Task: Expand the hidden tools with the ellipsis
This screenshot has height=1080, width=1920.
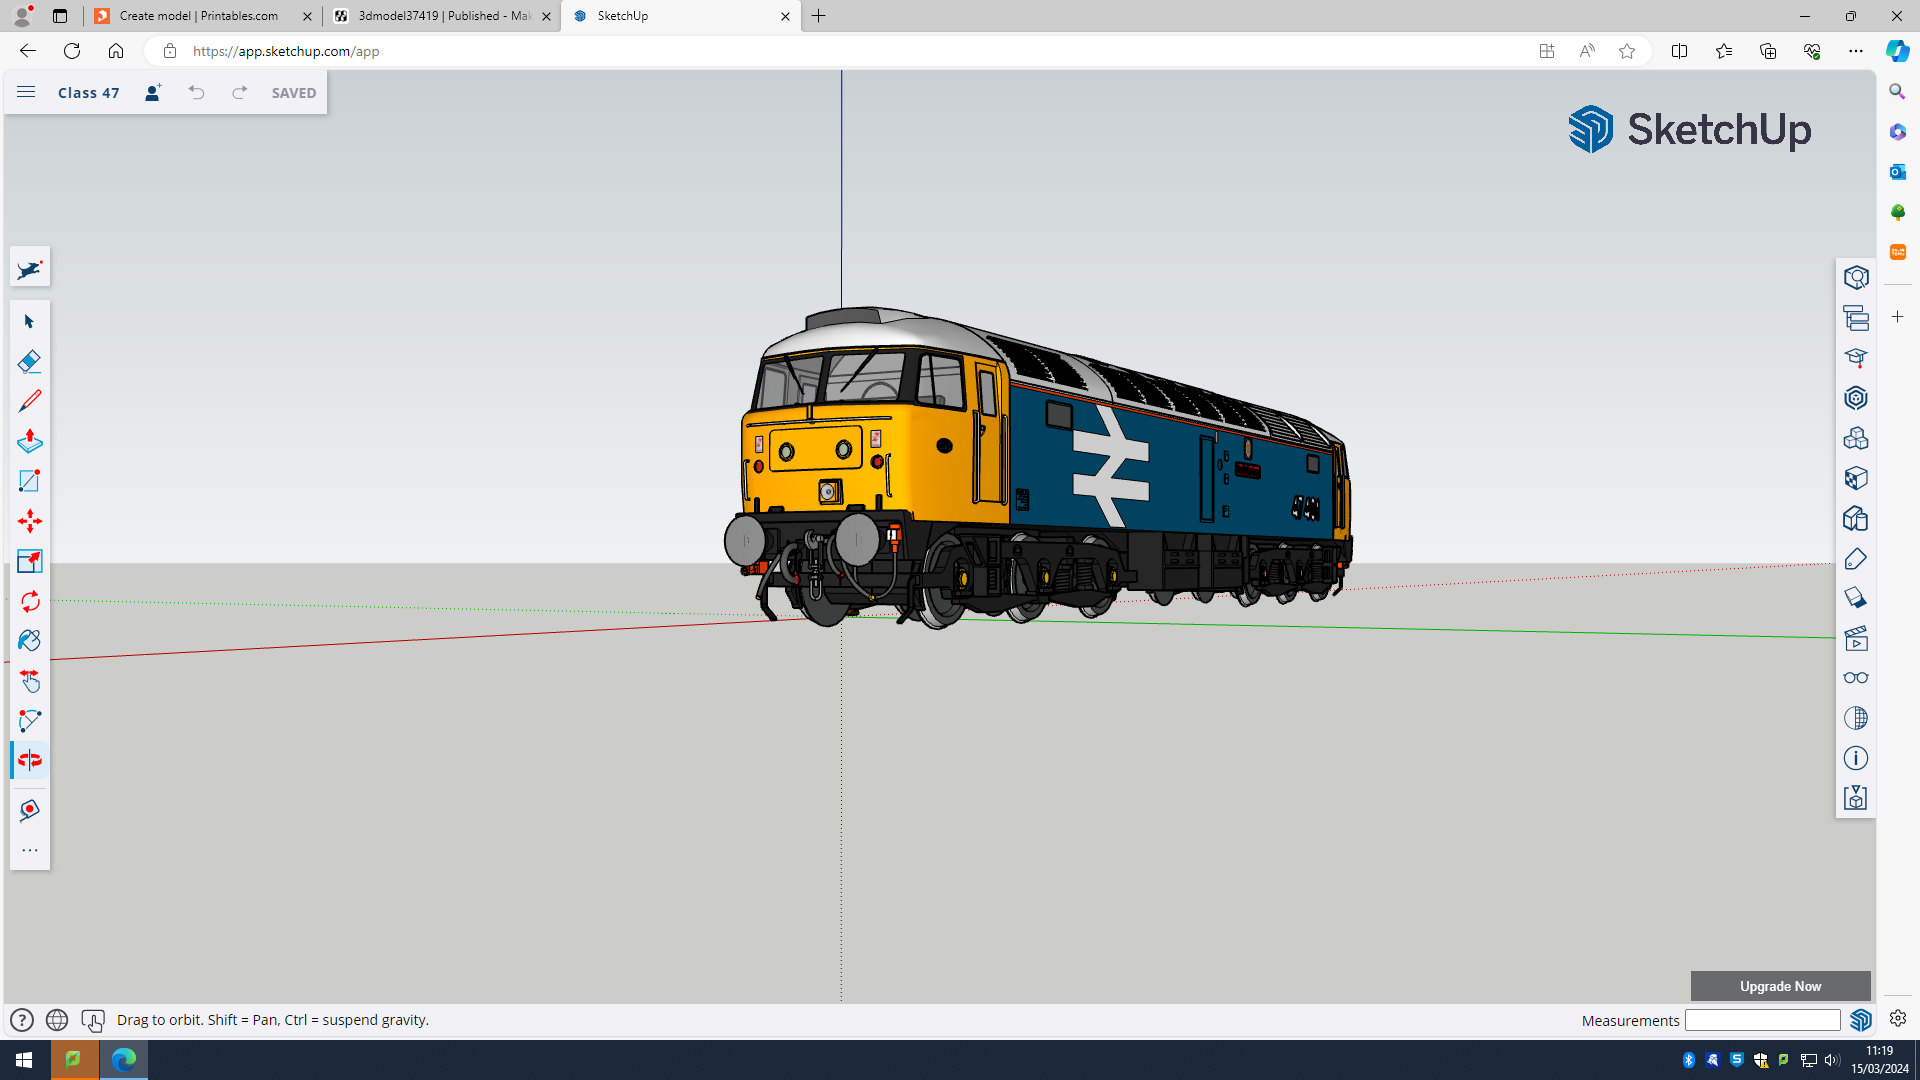Action: click(30, 849)
